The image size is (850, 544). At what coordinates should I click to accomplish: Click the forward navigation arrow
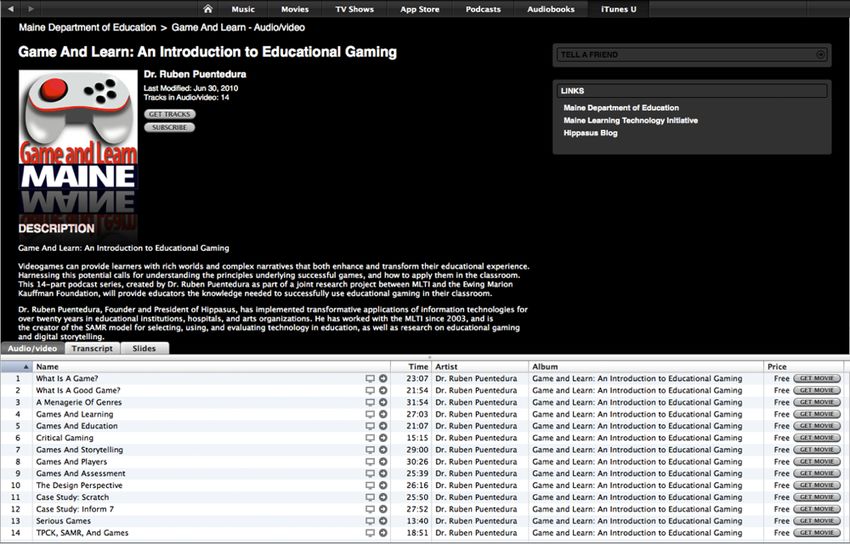click(x=31, y=9)
